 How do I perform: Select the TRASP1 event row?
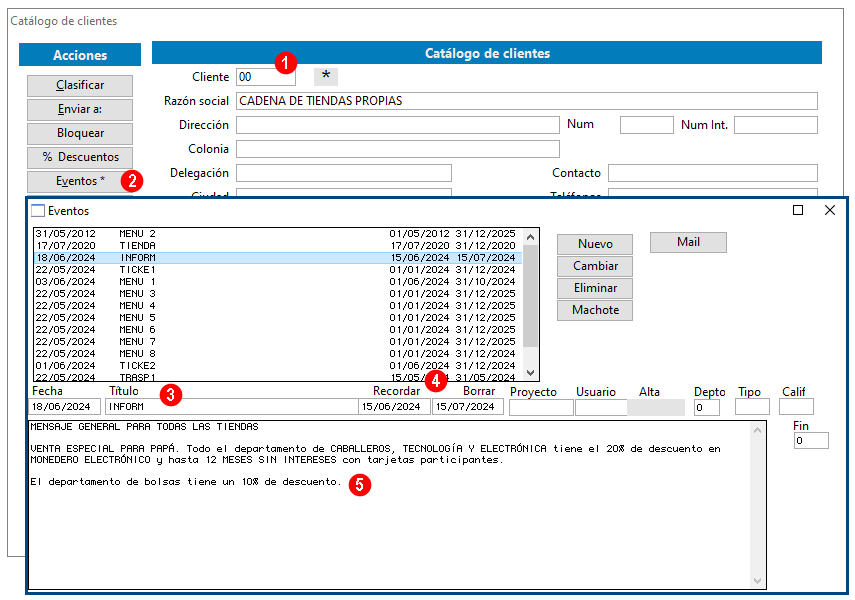pos(278,377)
